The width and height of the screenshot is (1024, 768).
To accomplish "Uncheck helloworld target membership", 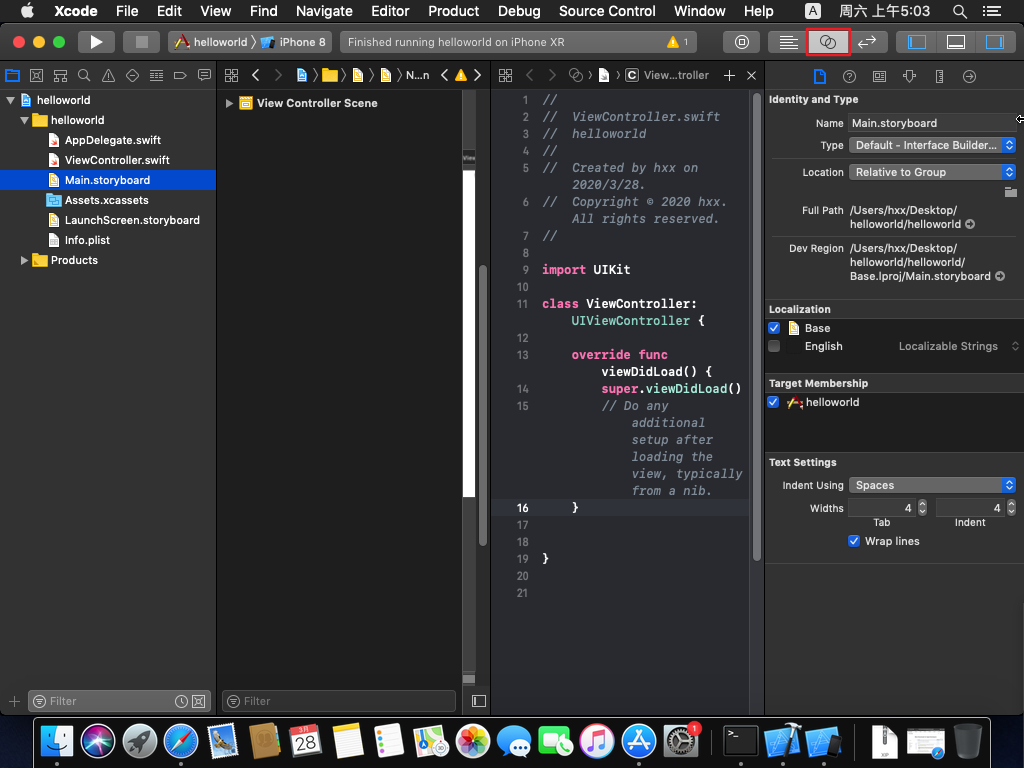I will click(773, 402).
